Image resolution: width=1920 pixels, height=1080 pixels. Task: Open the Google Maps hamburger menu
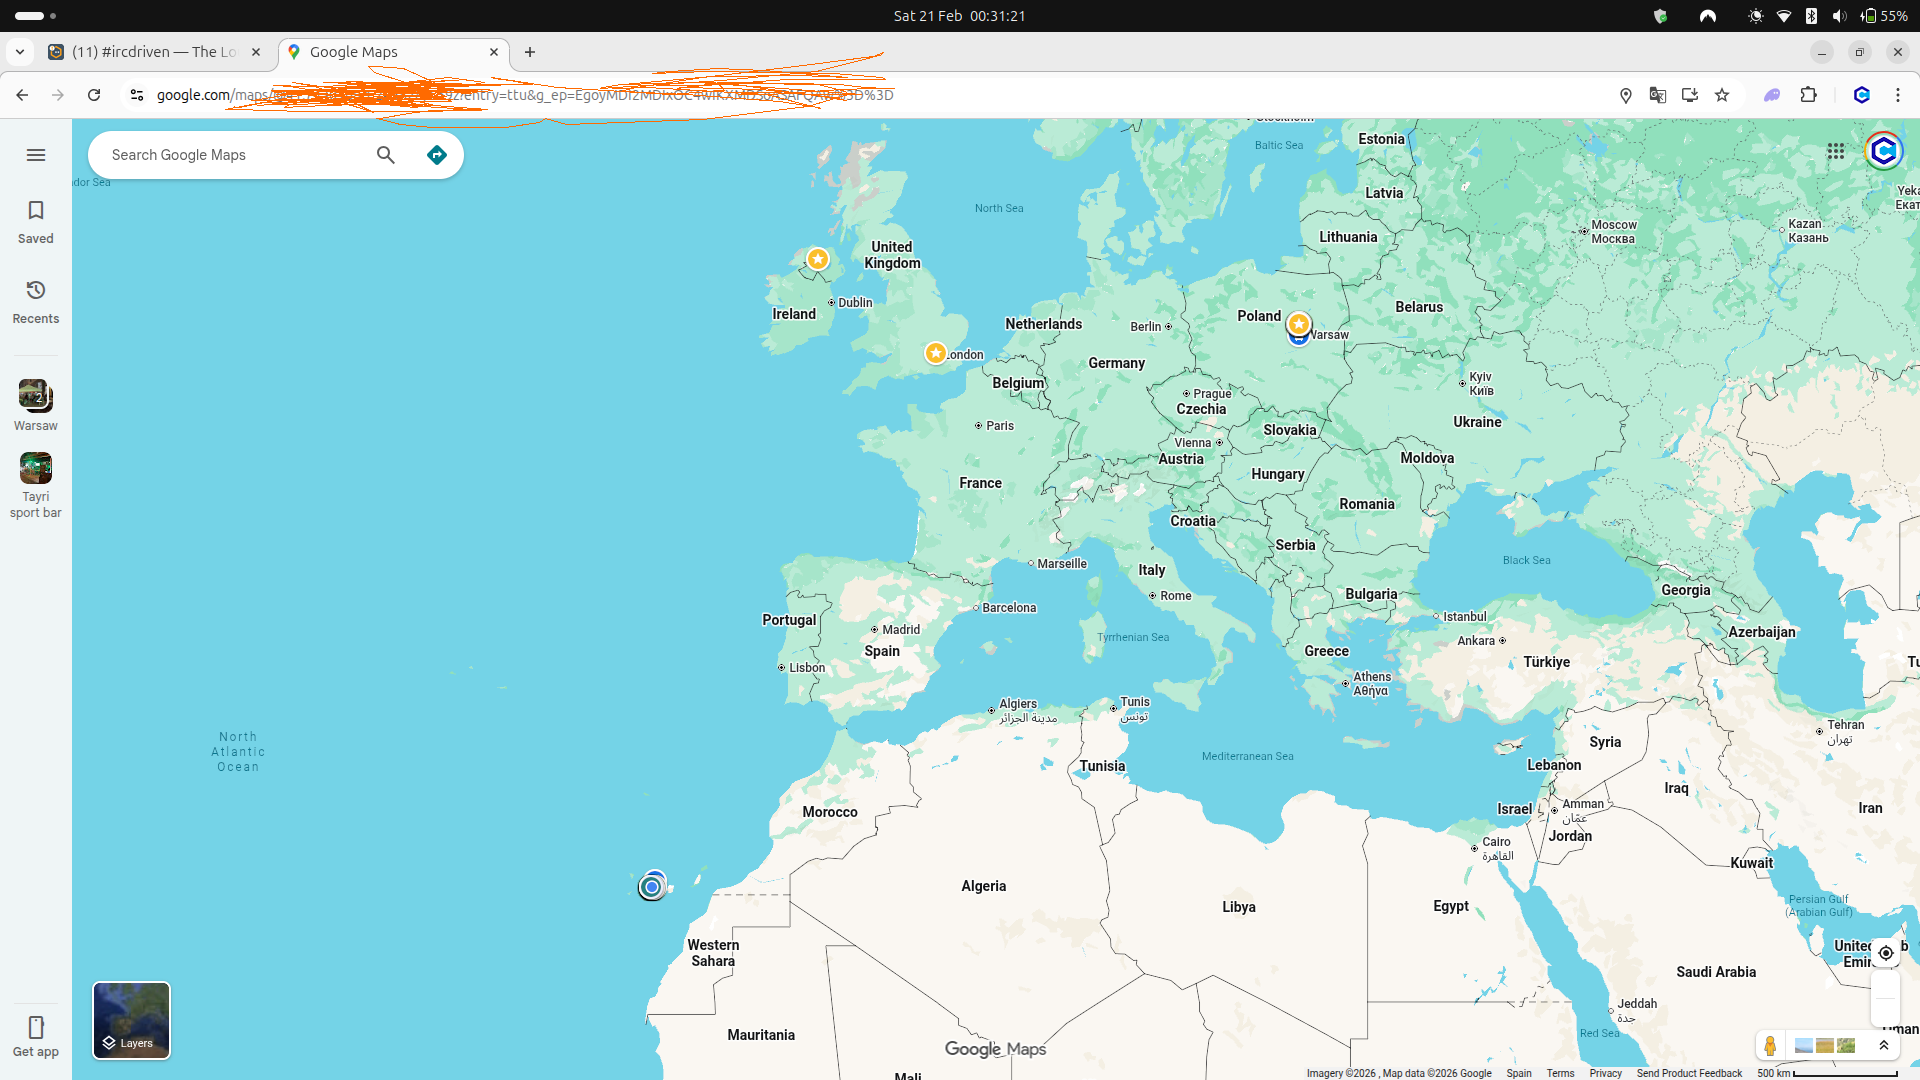pos(36,155)
